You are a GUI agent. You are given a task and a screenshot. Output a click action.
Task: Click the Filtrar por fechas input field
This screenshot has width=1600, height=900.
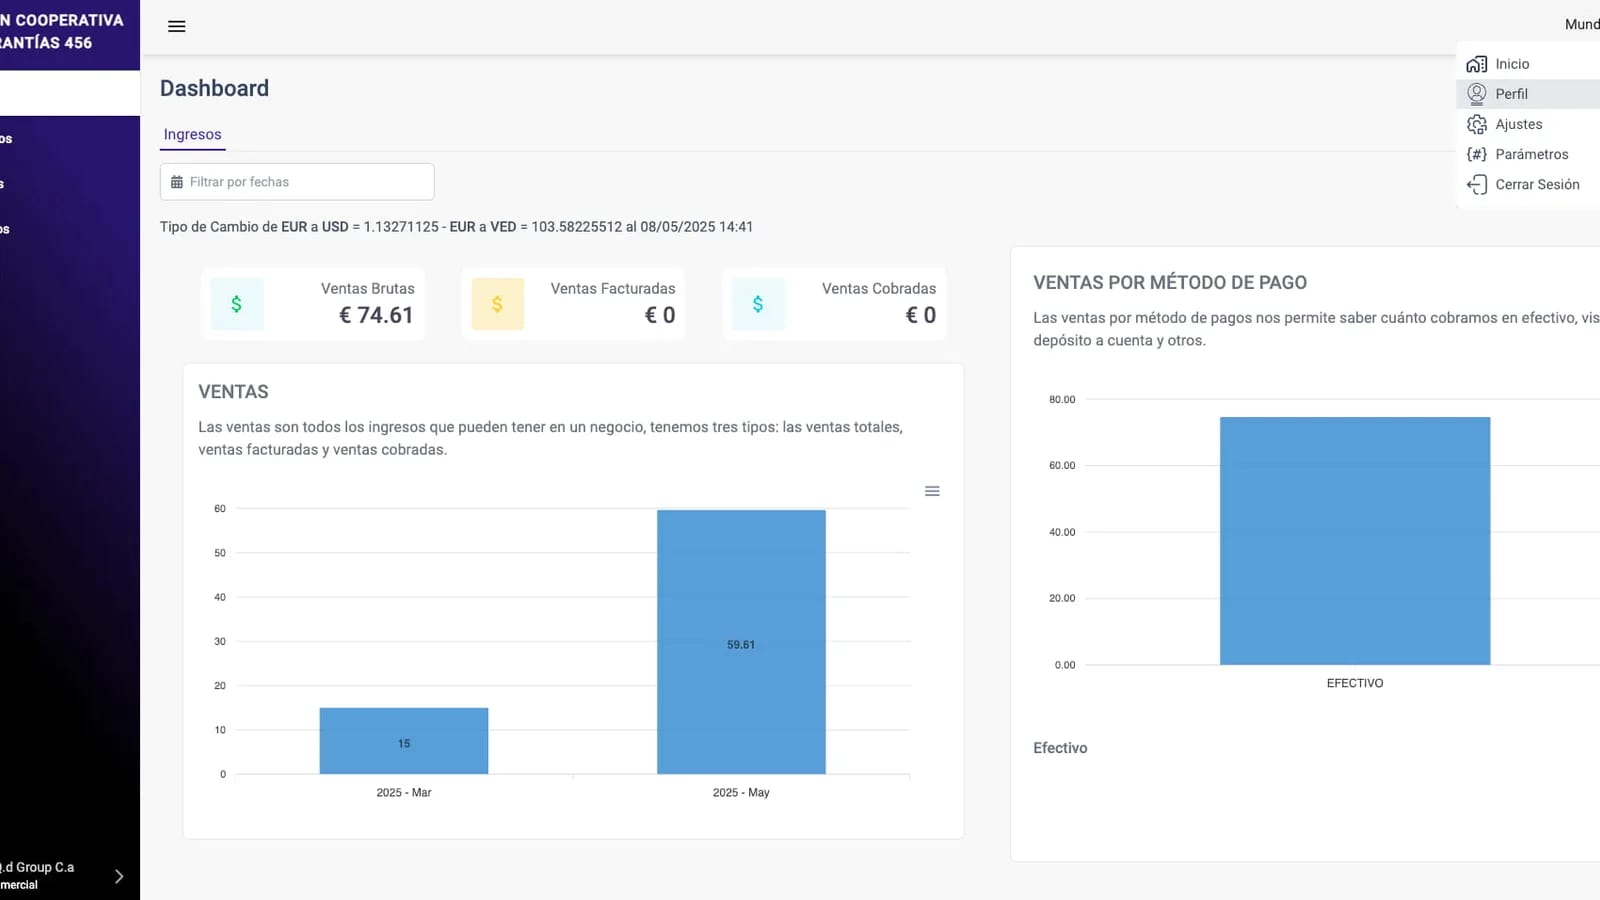(297, 182)
